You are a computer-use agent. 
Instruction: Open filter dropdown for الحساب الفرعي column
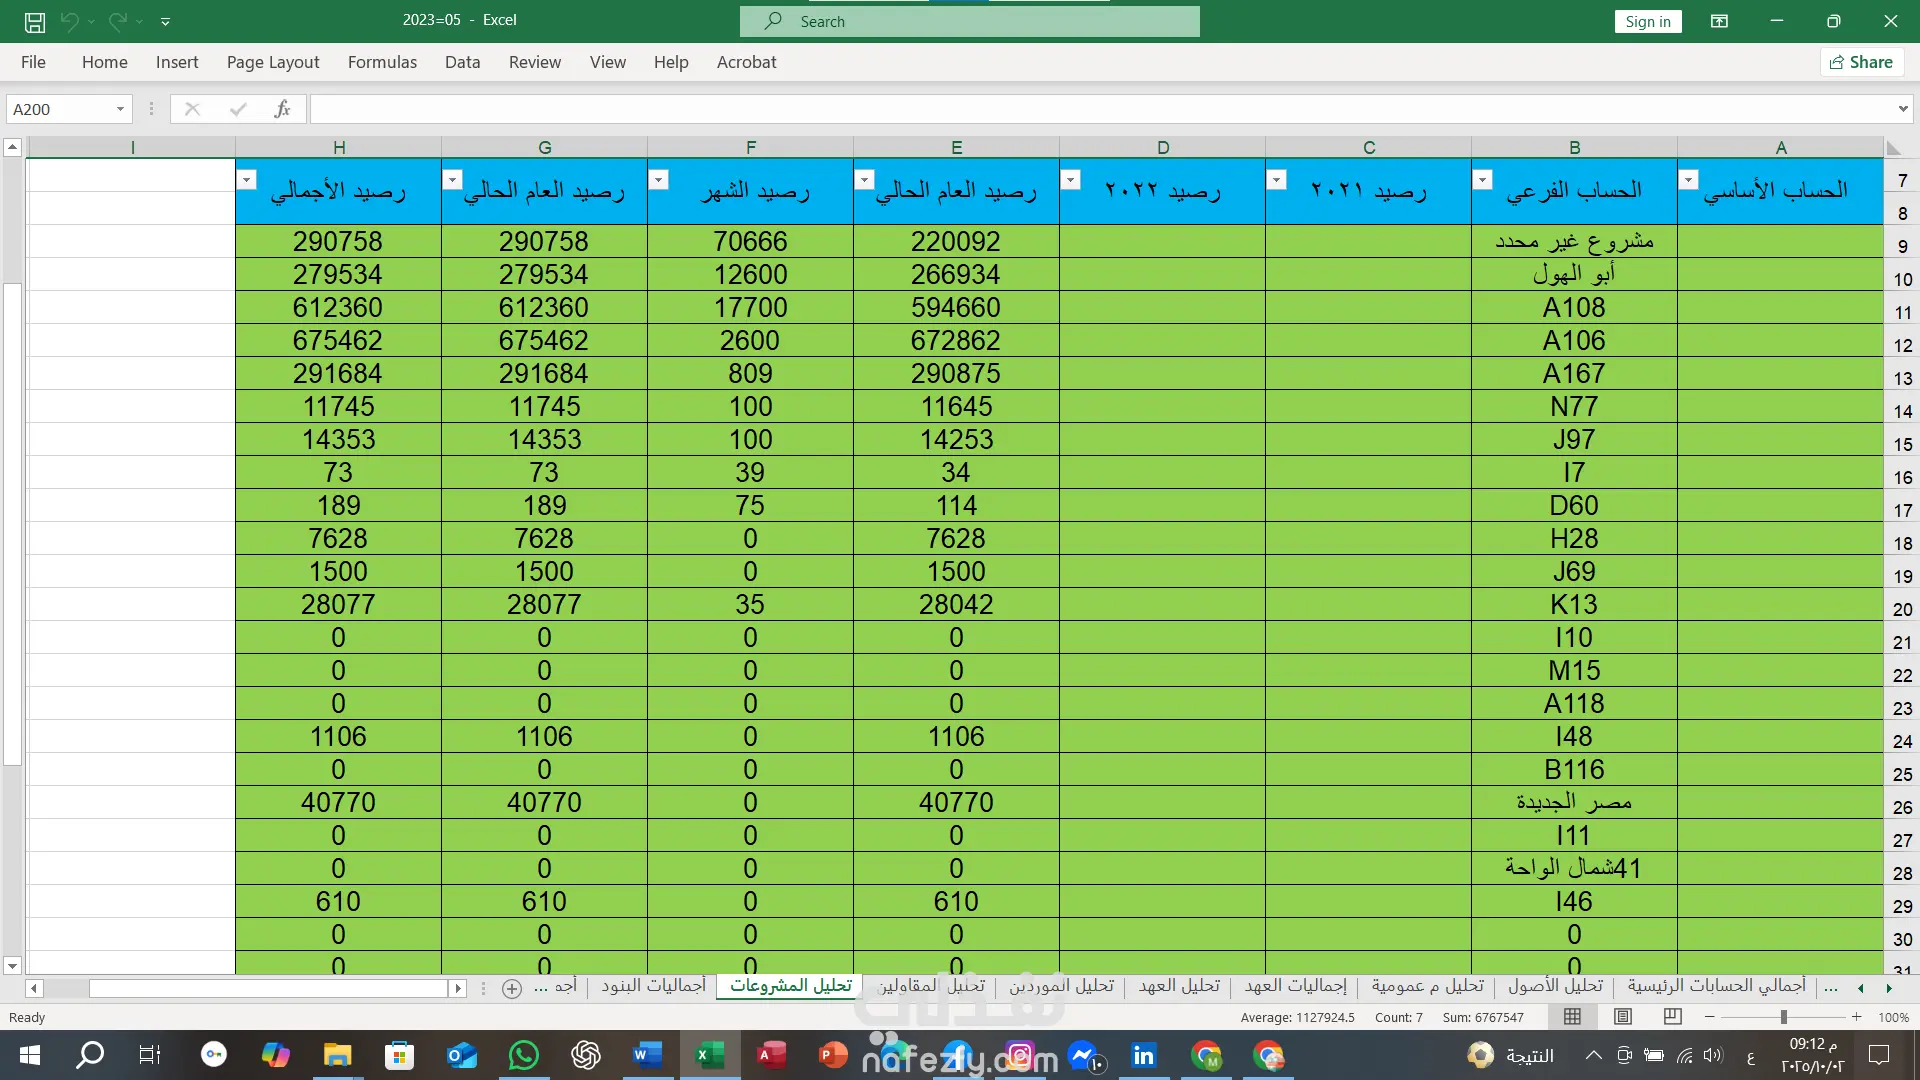(x=1483, y=180)
